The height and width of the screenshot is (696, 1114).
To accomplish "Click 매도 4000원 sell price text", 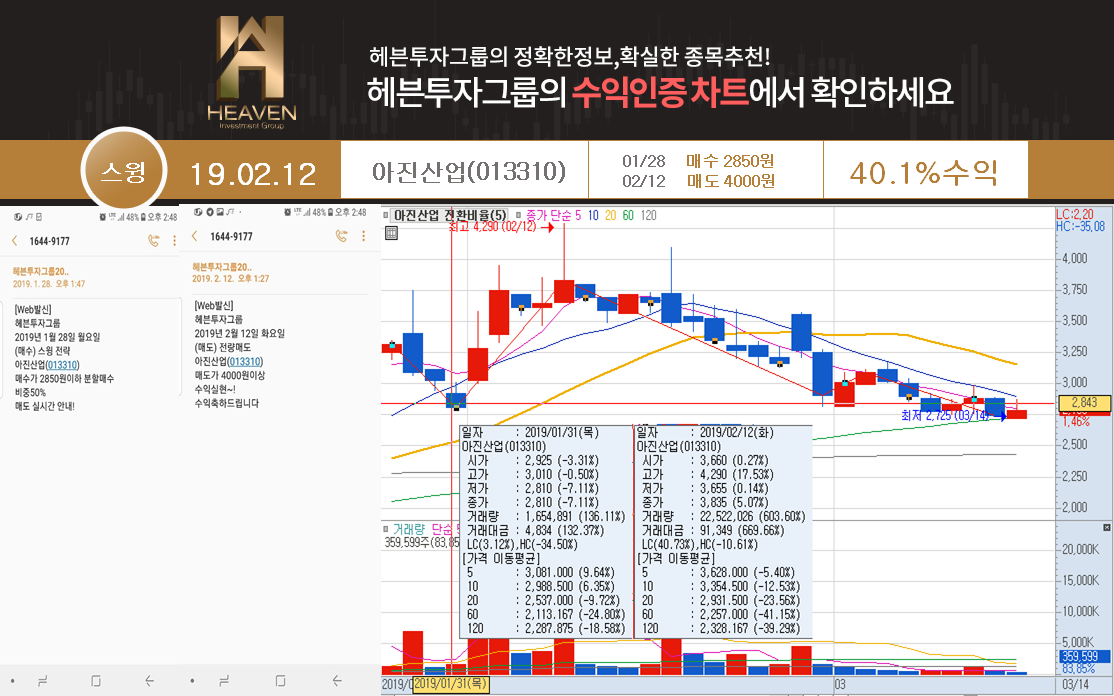I will pos(730,181).
